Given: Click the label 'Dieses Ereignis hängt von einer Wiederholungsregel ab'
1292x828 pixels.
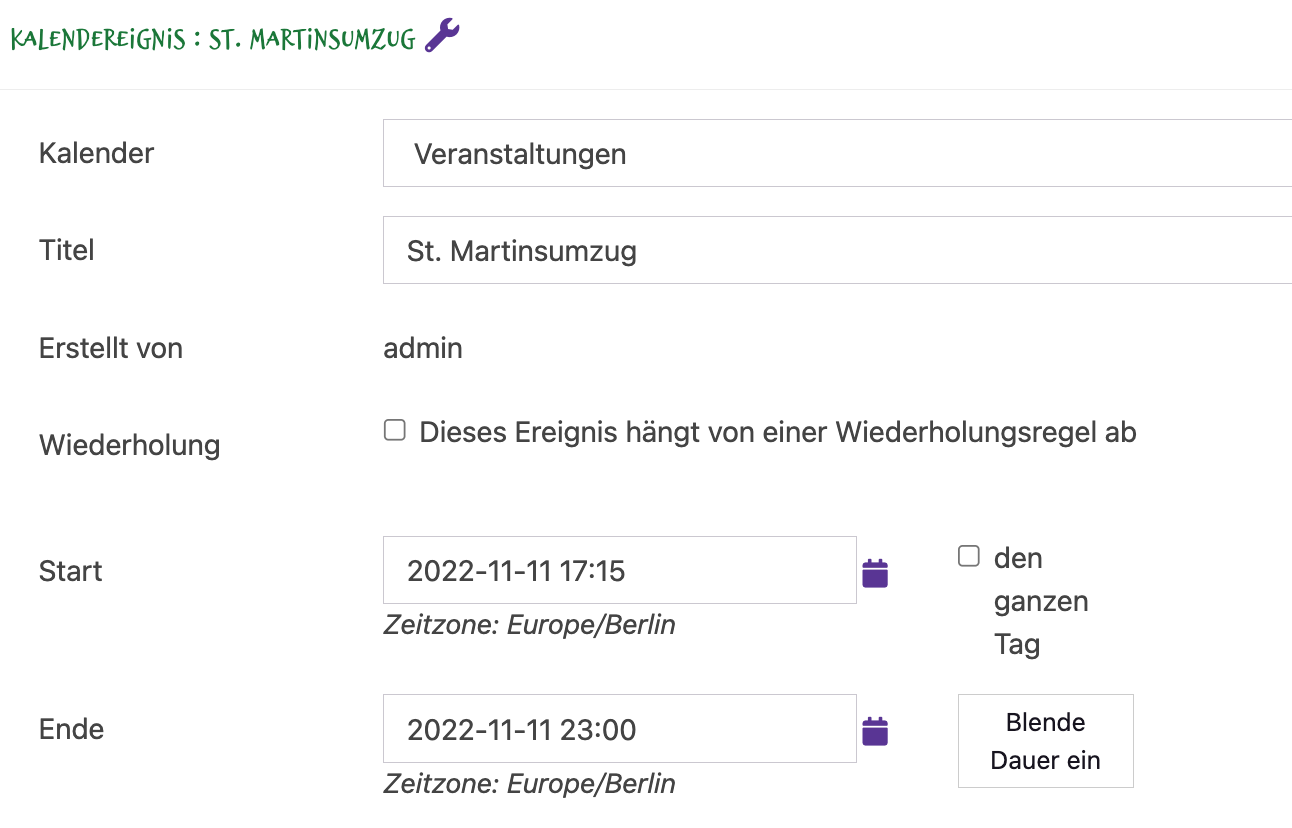Looking at the screenshot, I should tap(778, 432).
